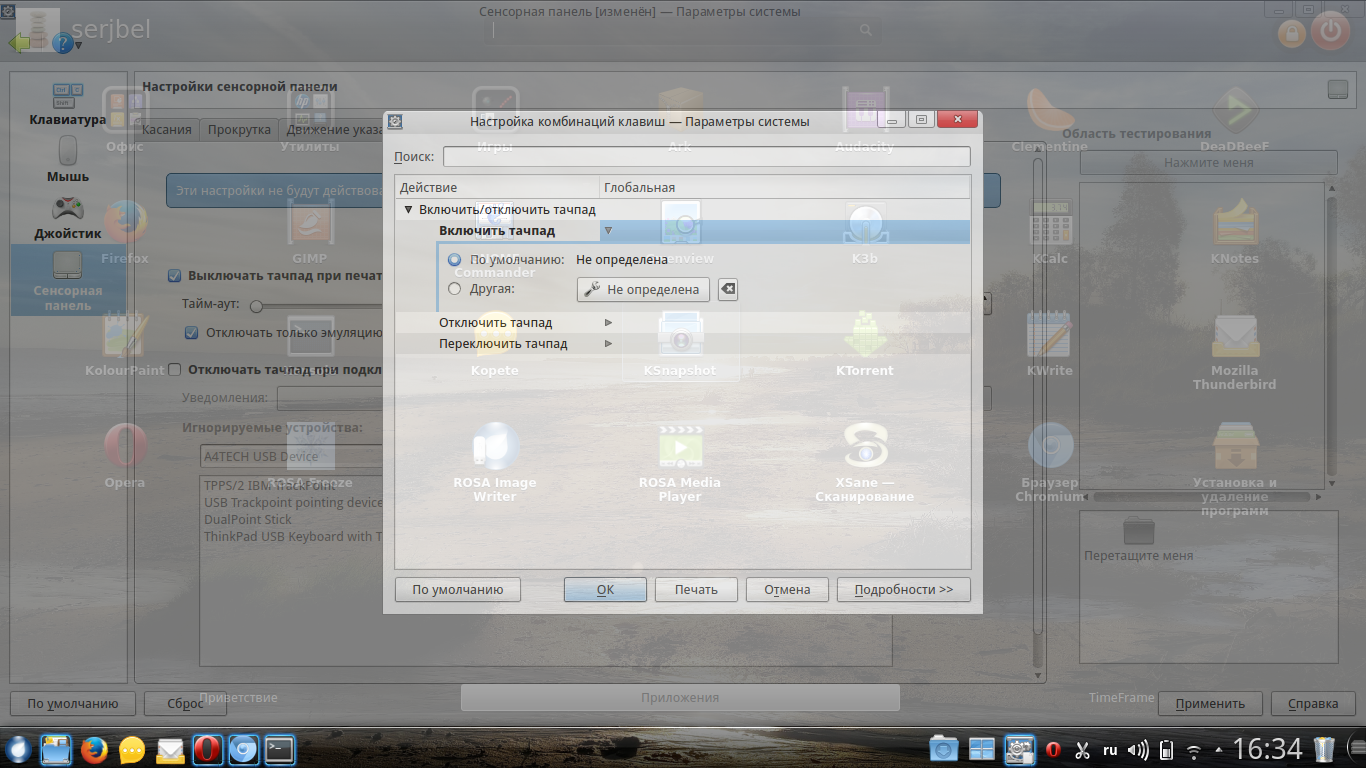Click the Firefox icon in the taskbar
The height and width of the screenshot is (768, 1366).
pyautogui.click(x=94, y=748)
